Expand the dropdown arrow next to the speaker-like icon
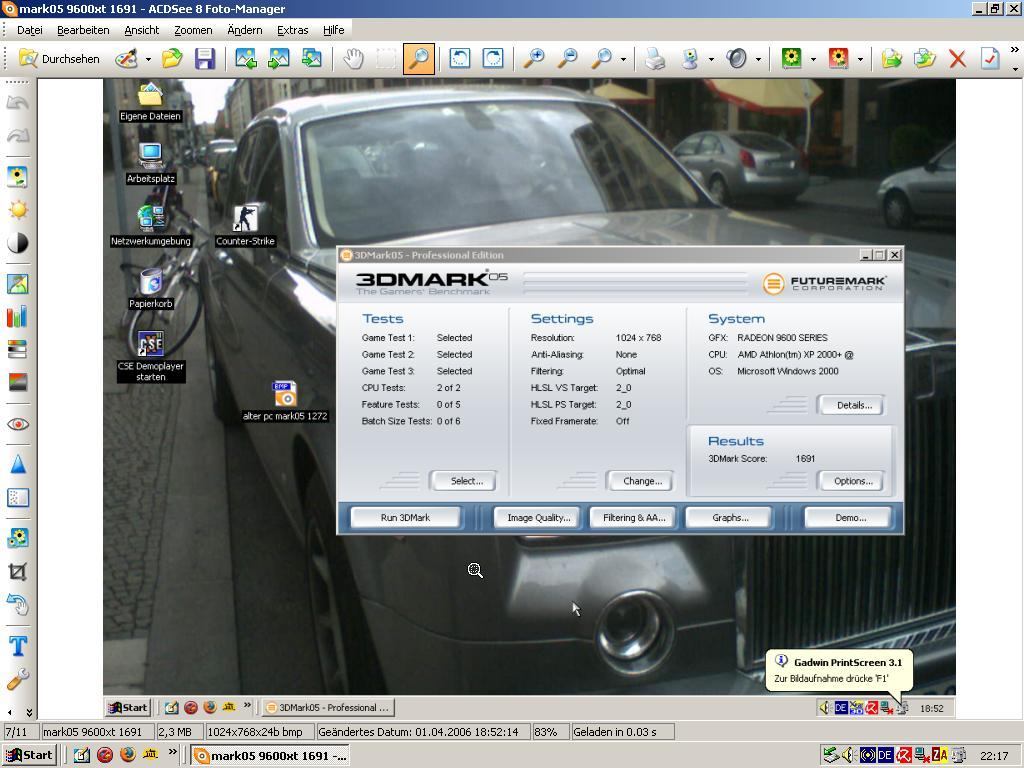 pos(758,59)
